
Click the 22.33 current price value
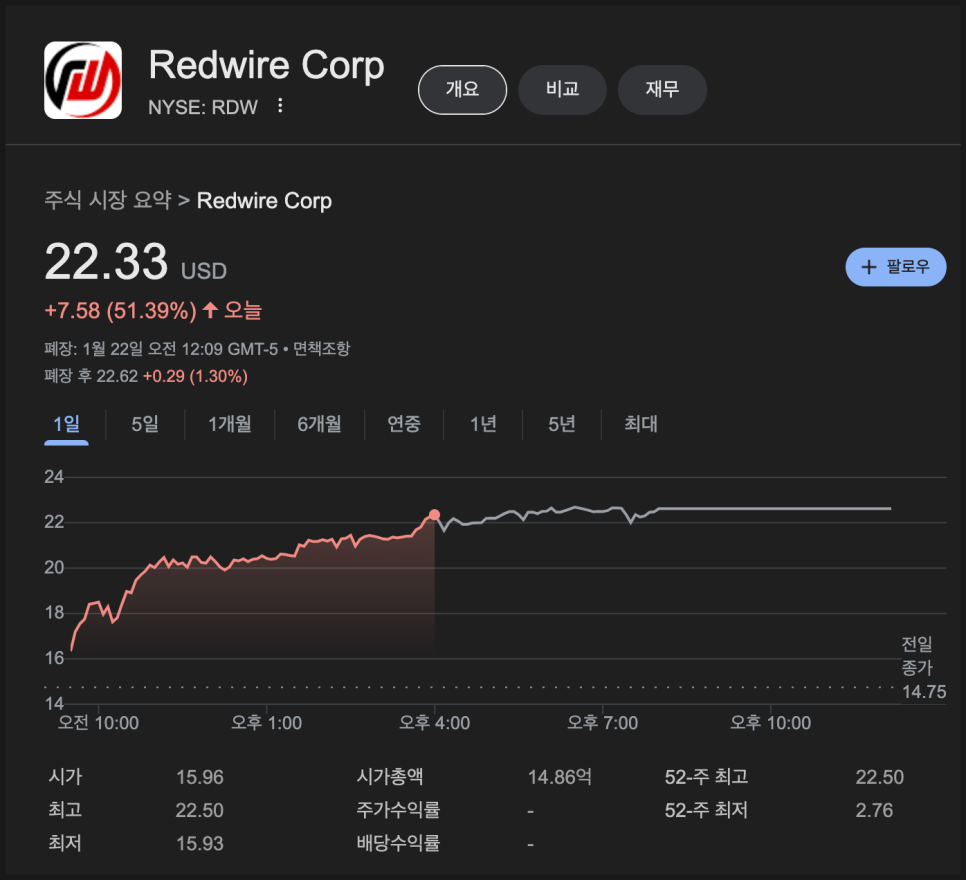point(106,262)
